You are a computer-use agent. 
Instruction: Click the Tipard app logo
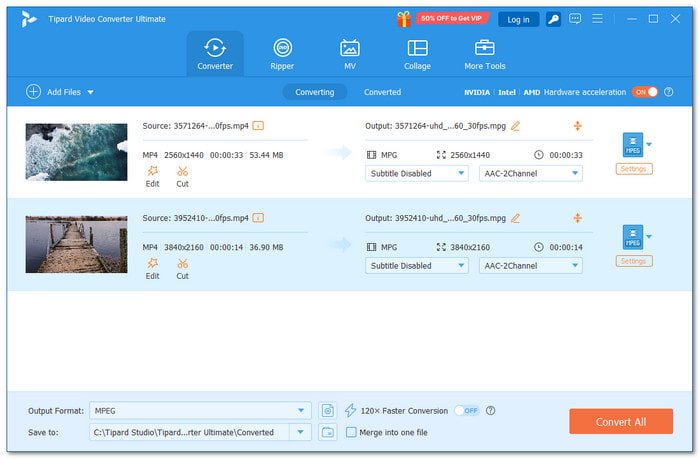(x=29, y=19)
